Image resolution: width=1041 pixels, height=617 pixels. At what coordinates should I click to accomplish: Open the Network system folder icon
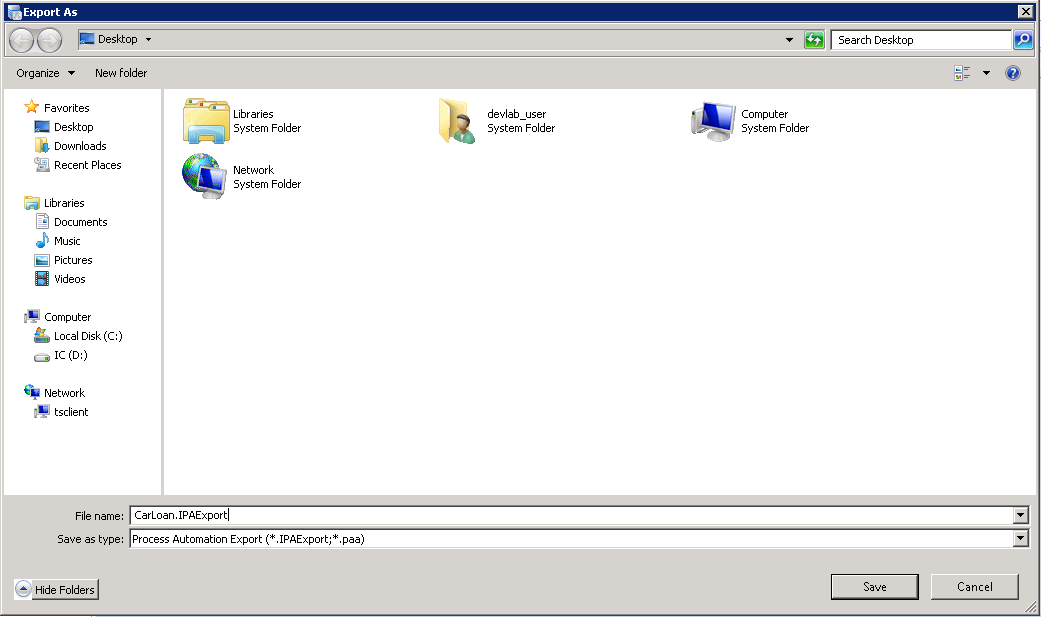pyautogui.click(x=206, y=177)
